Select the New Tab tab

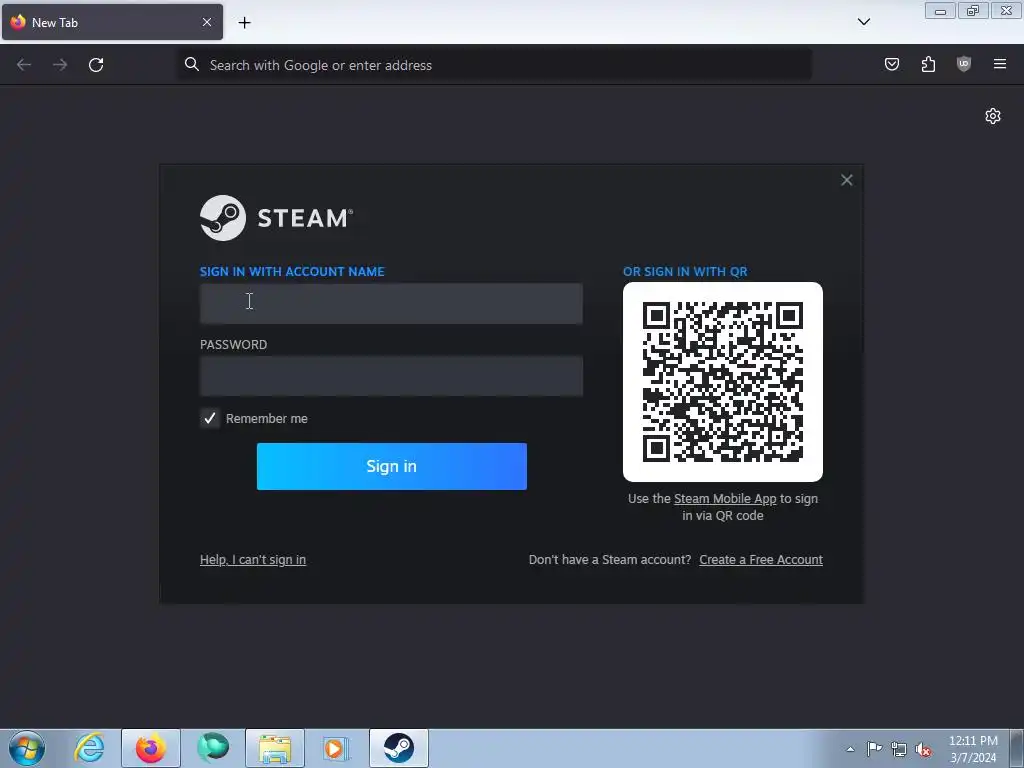112,22
